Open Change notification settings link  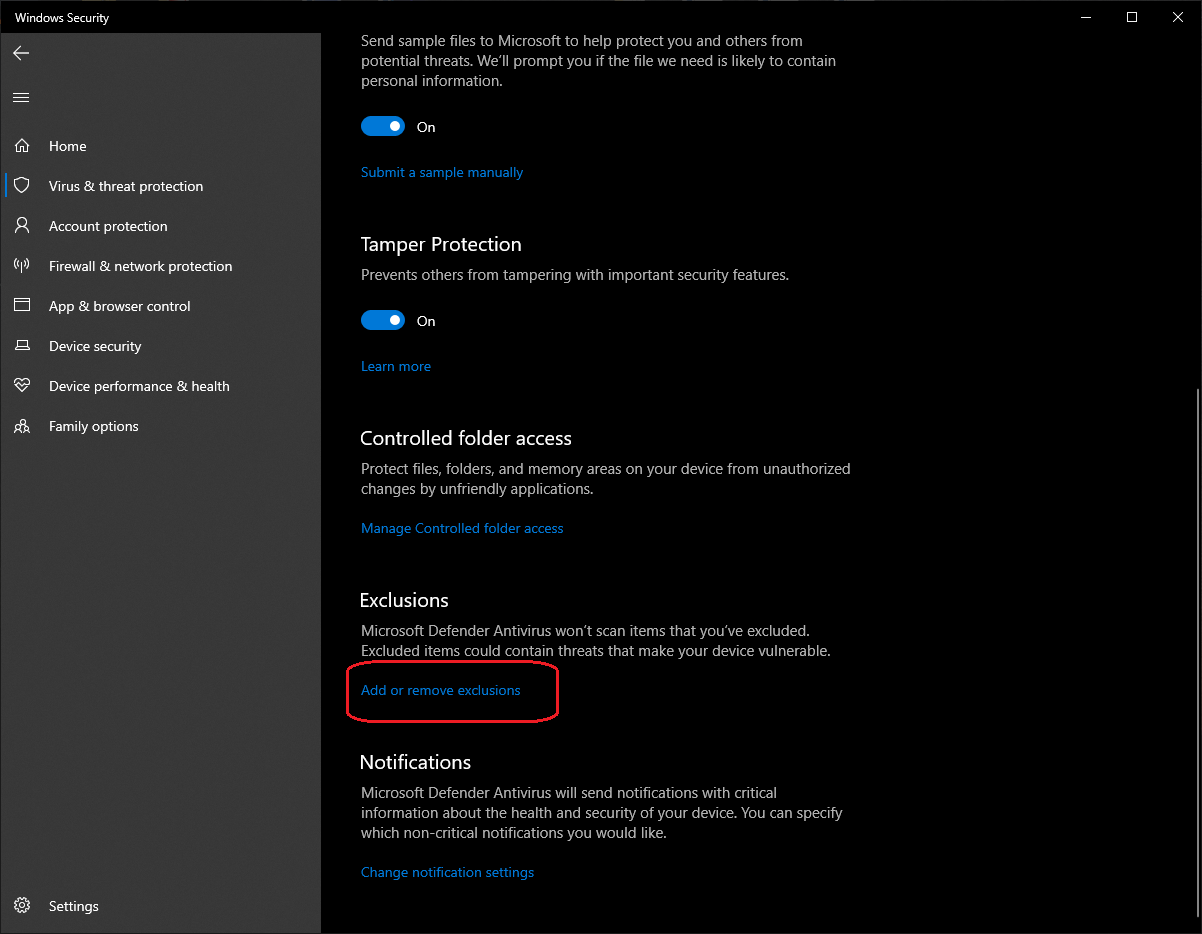(448, 872)
